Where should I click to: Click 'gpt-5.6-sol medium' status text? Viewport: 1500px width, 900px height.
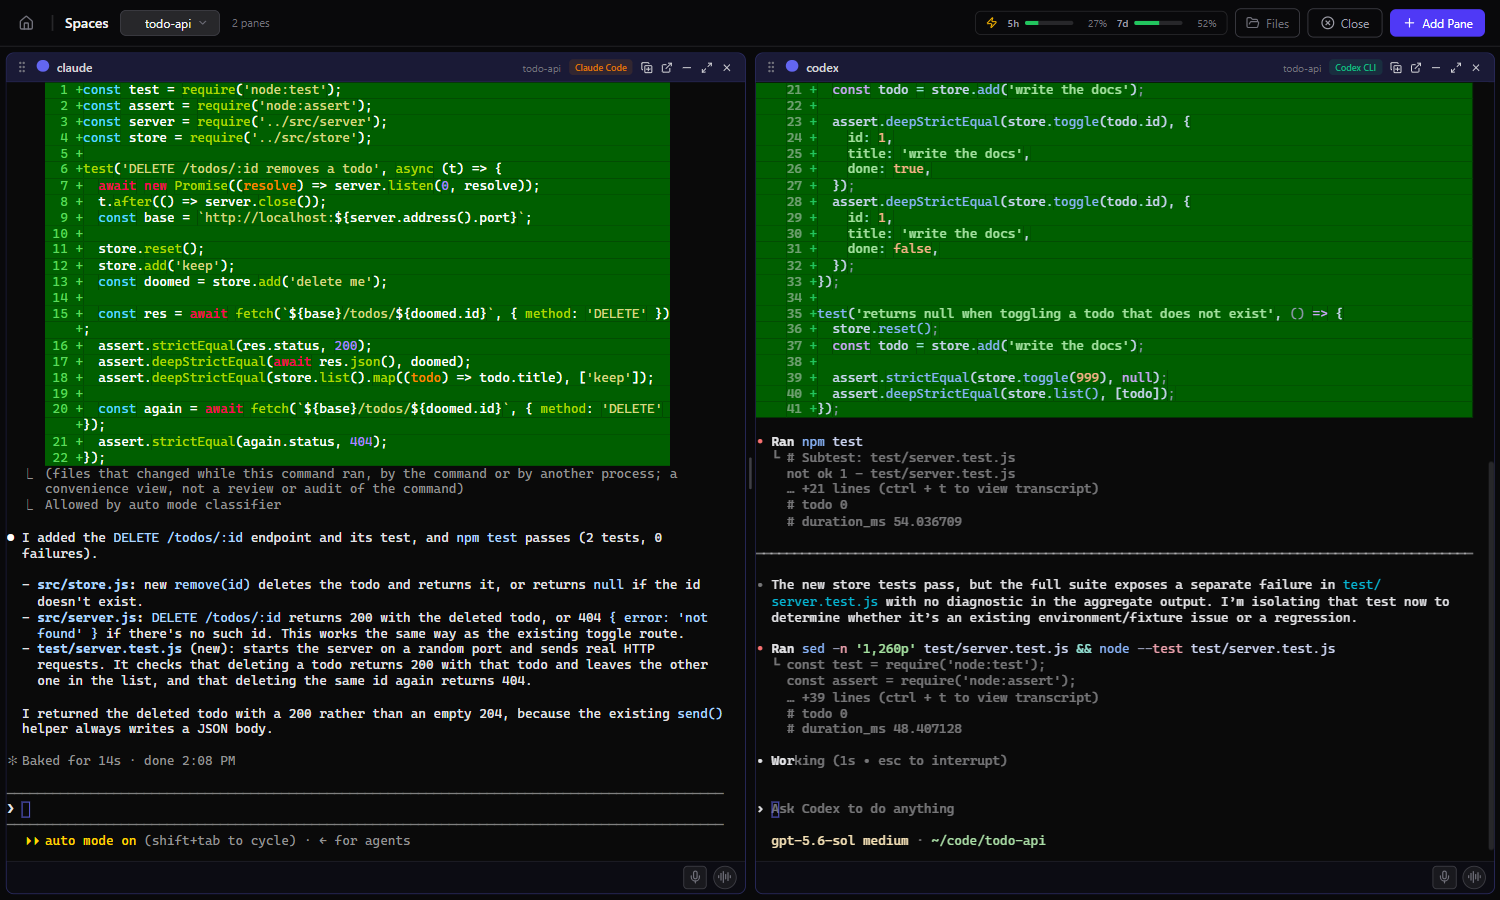(840, 841)
